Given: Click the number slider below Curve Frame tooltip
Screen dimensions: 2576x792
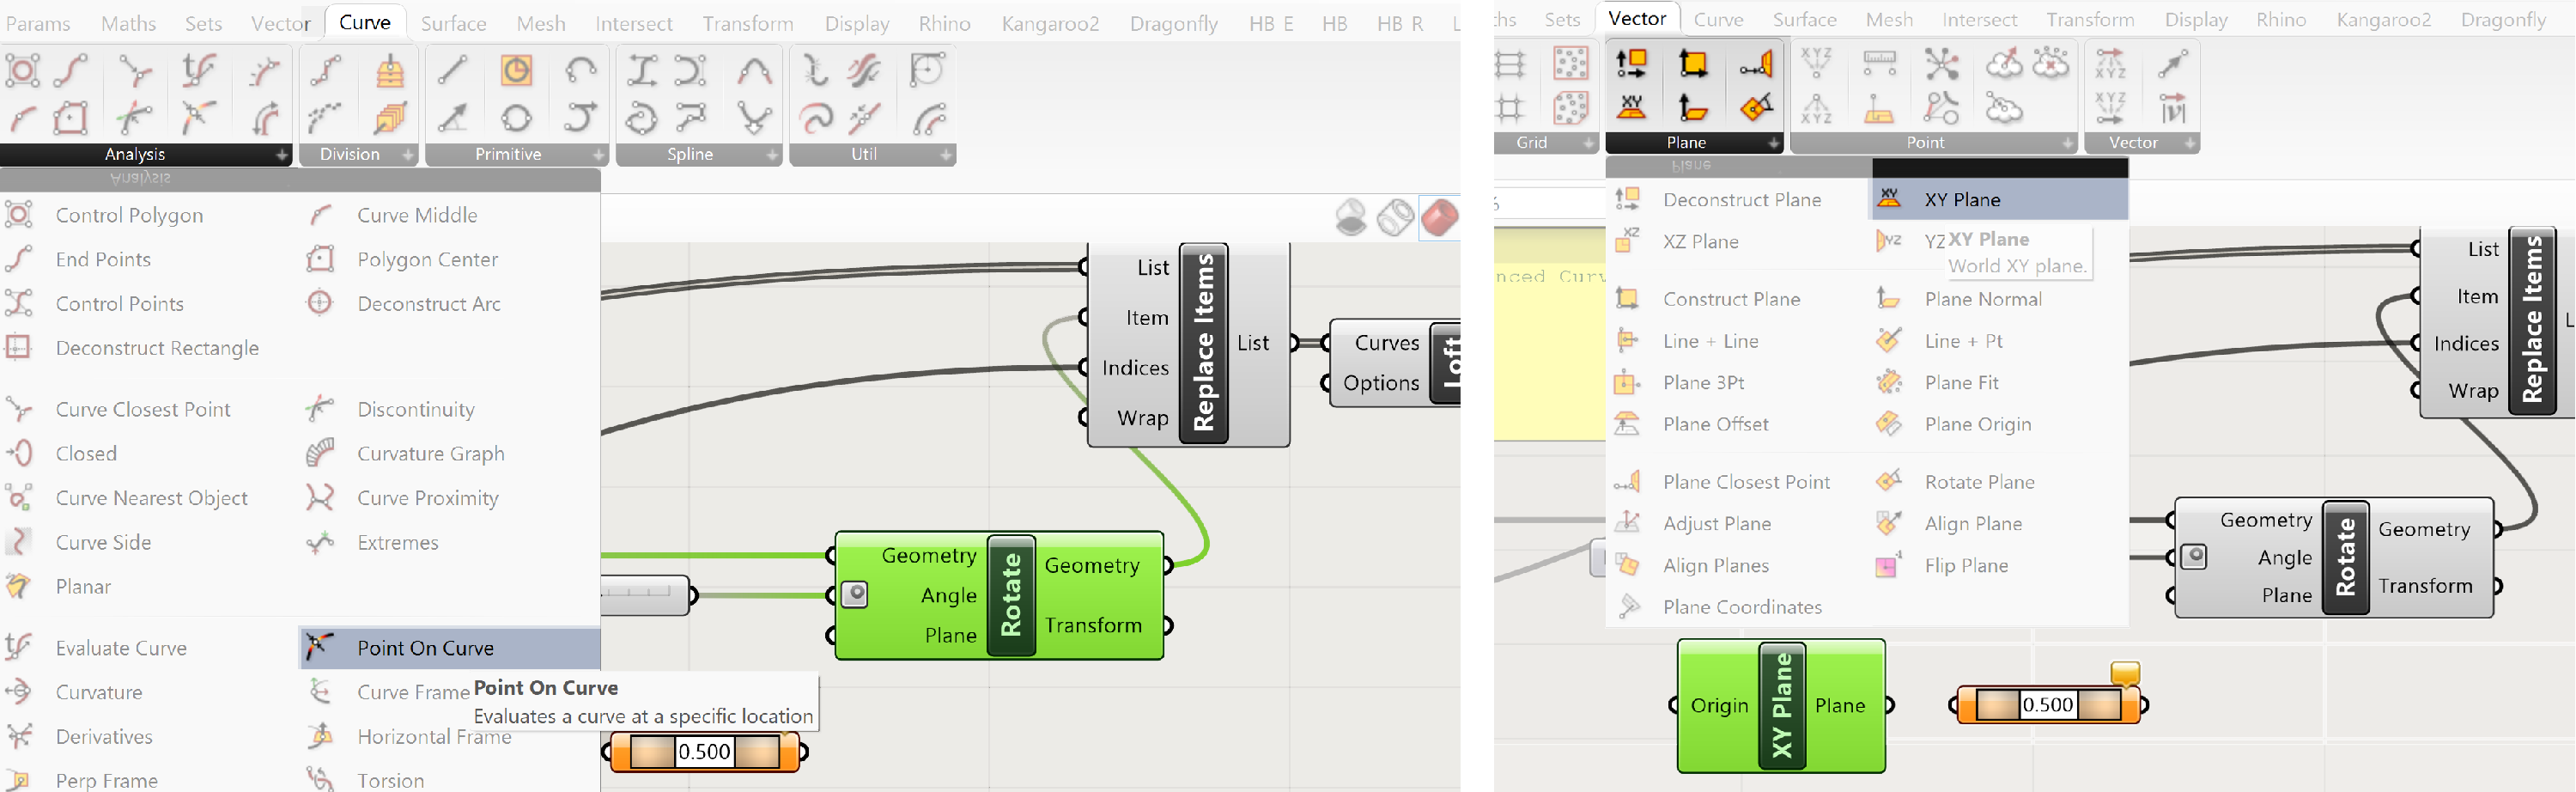Looking at the screenshot, I should coord(704,752).
